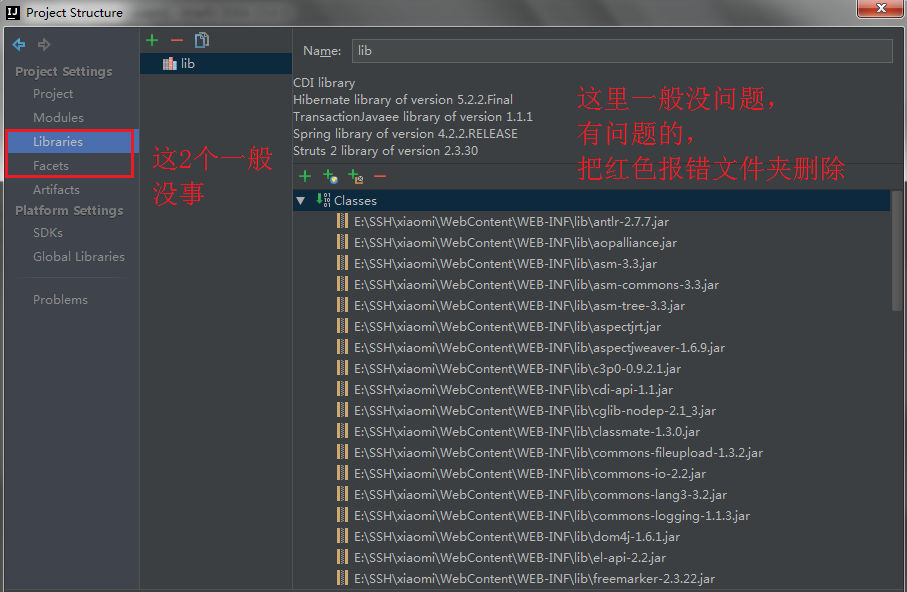Click the library Name input field

click(622, 51)
